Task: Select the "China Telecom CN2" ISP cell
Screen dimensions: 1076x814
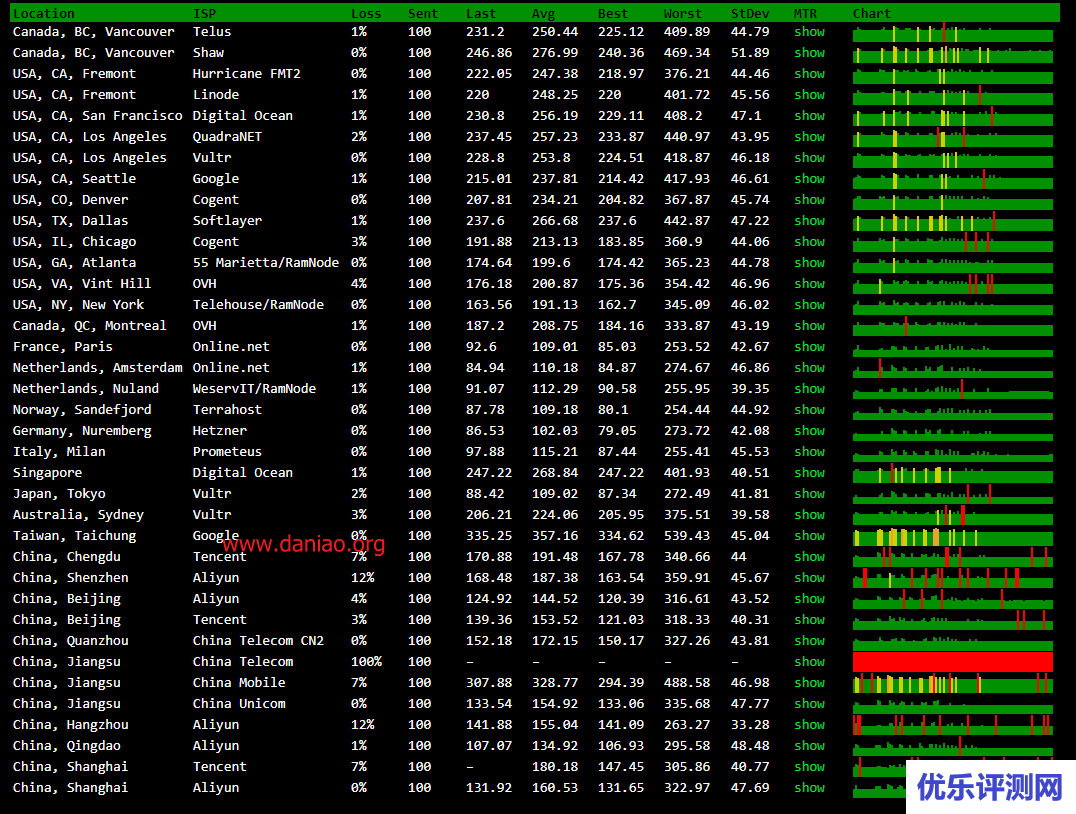Action: click(x=258, y=641)
